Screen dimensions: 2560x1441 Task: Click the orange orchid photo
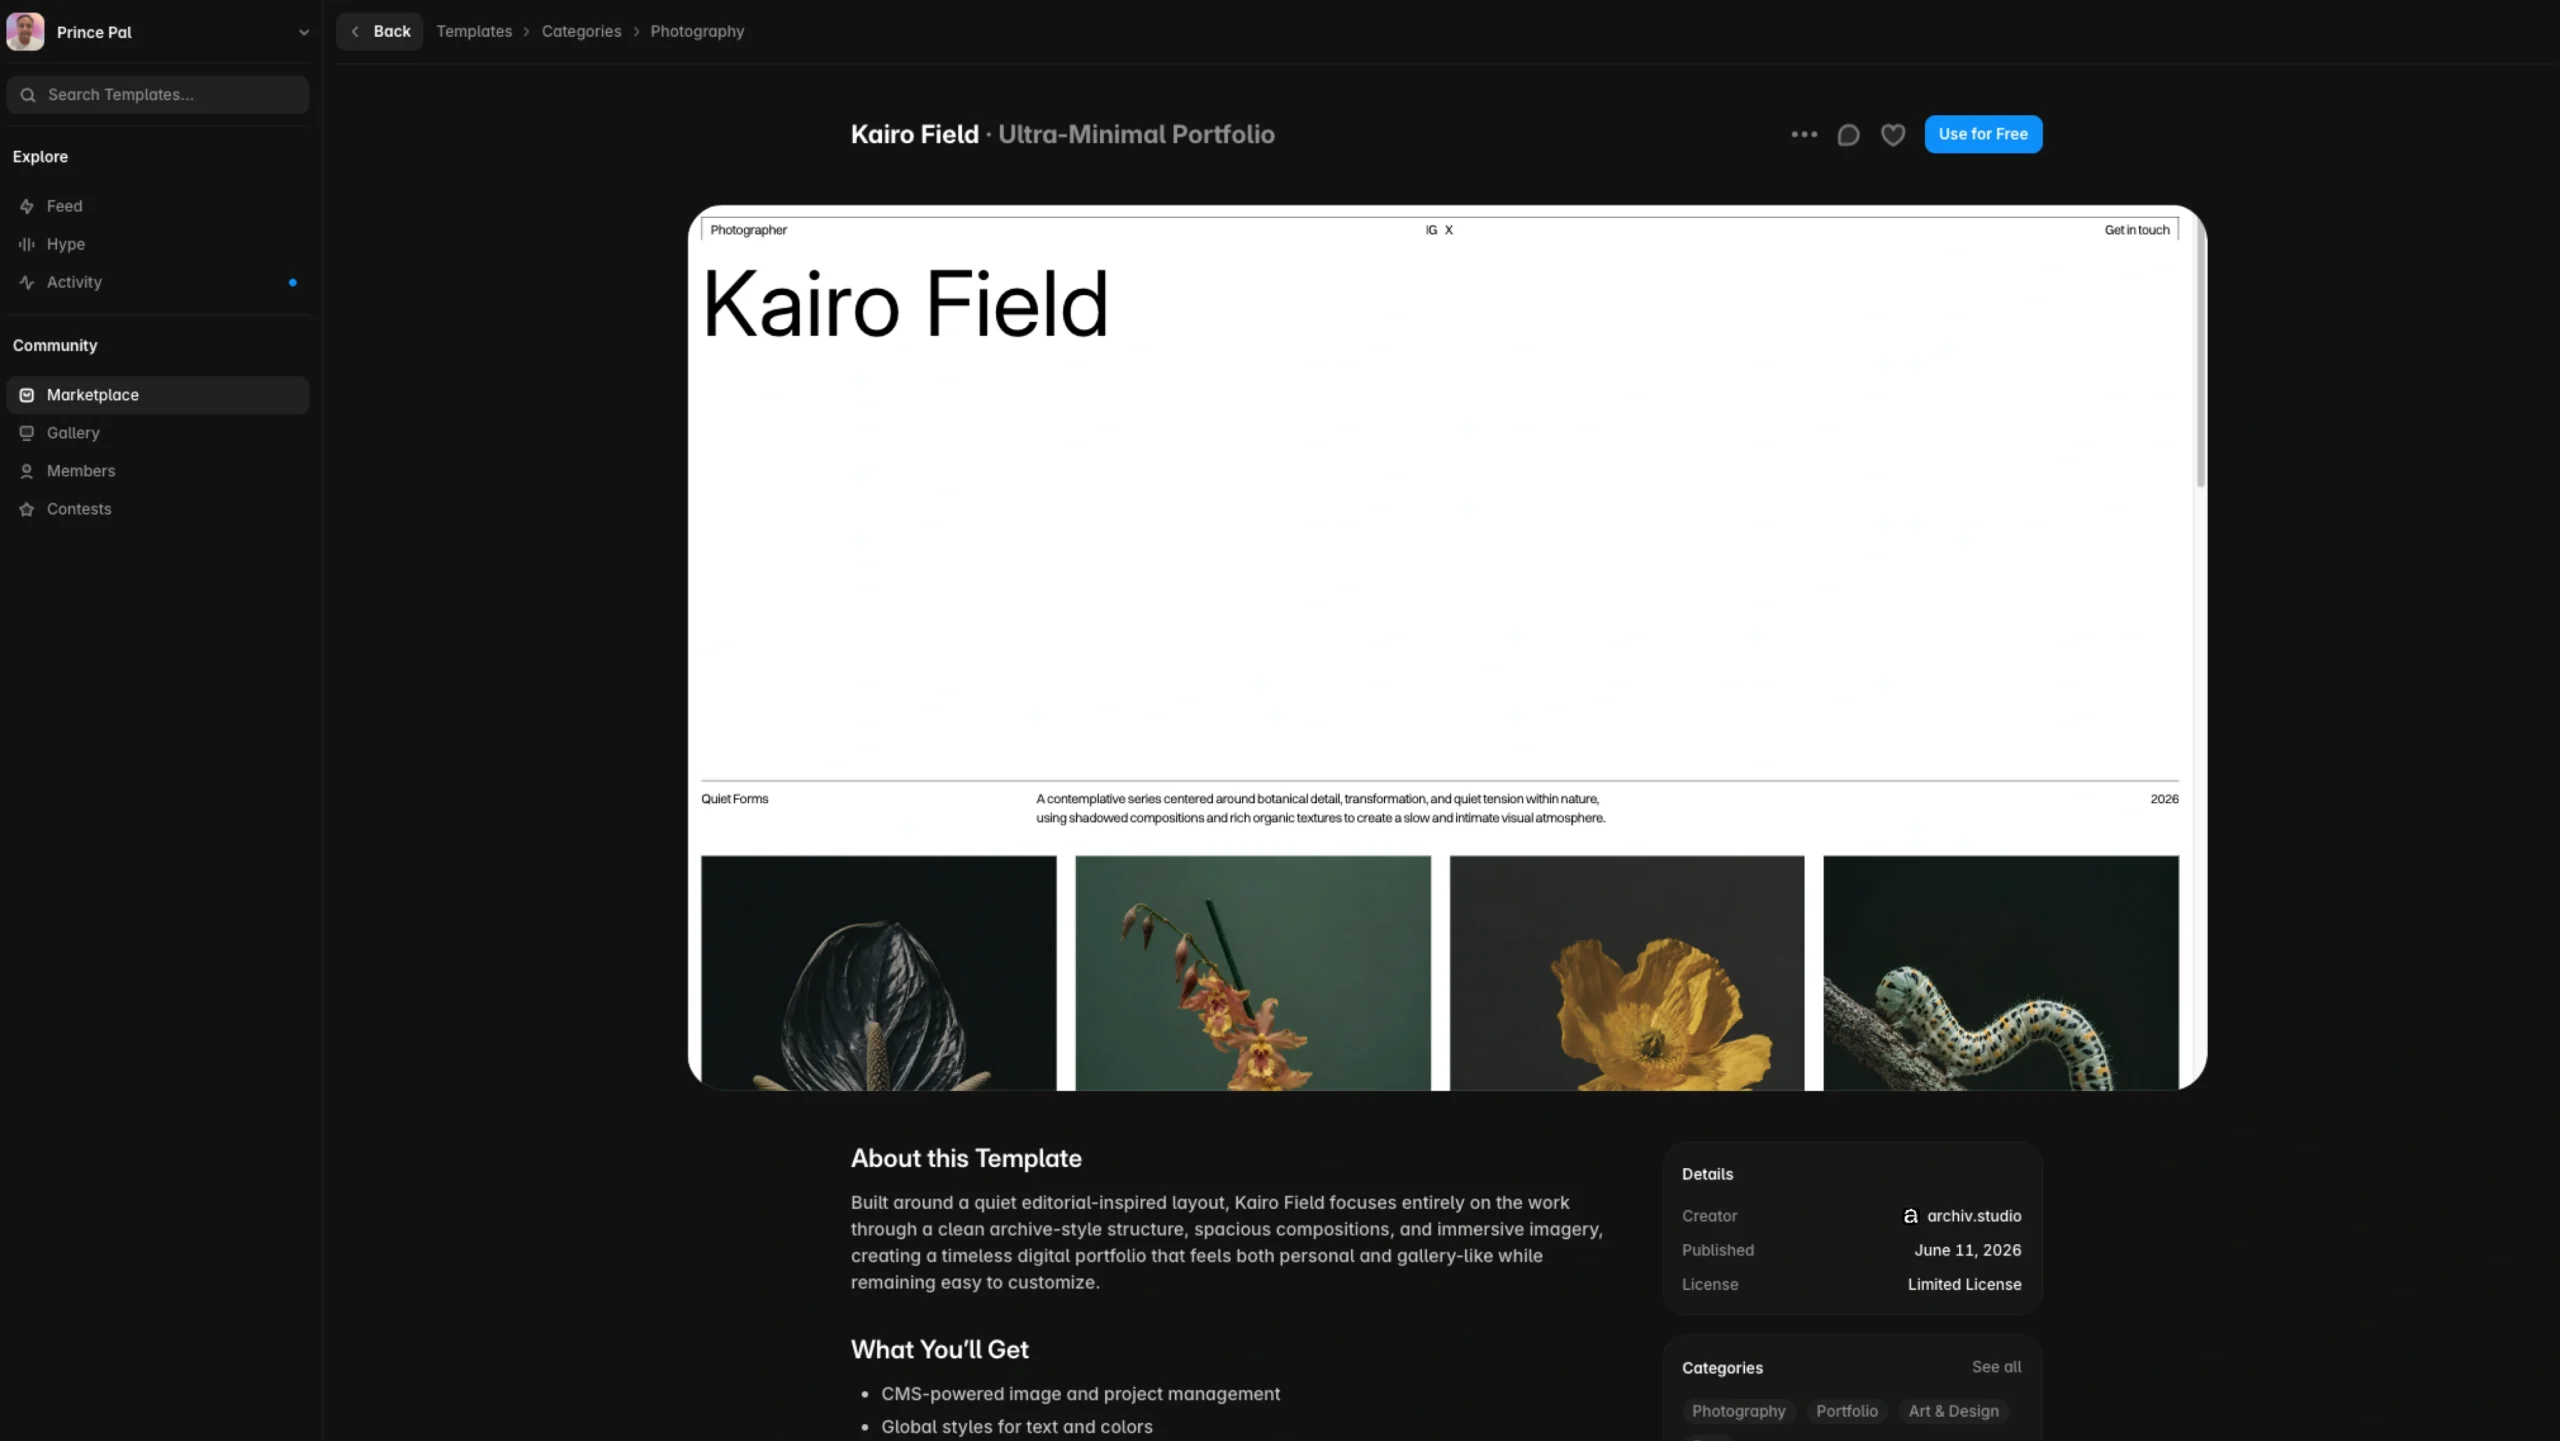pos(1252,972)
